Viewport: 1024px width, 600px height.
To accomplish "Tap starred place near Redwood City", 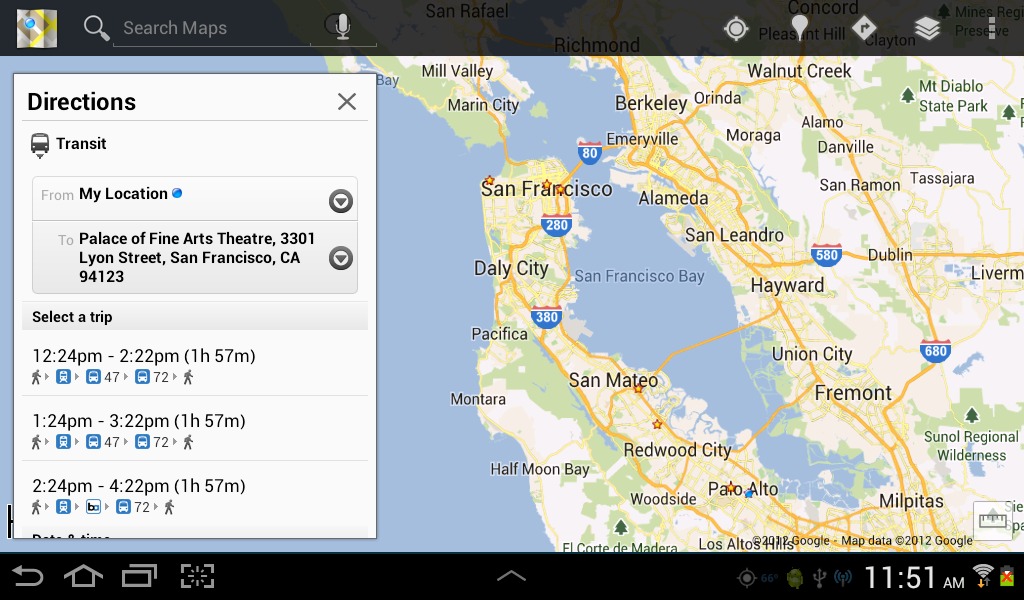I will [x=657, y=424].
